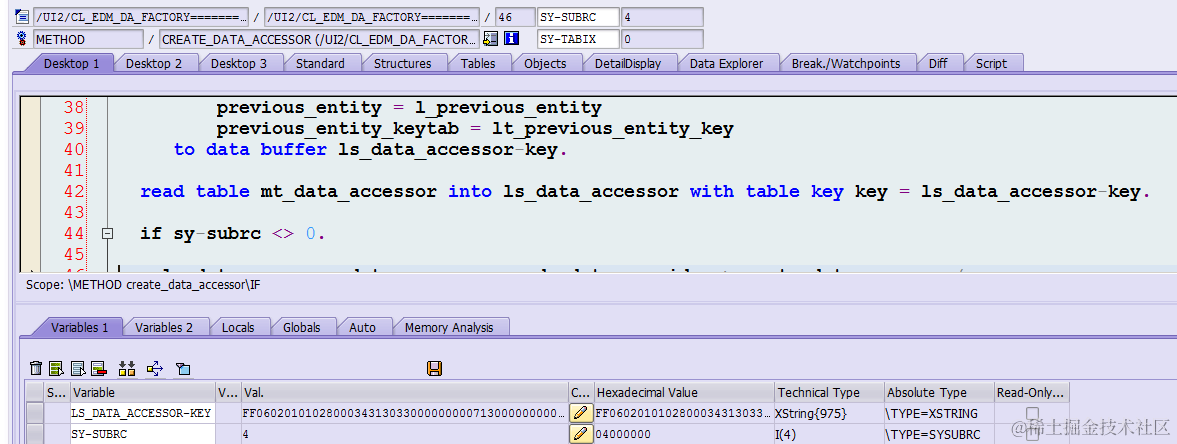Click the Technical Type column header

coord(829,392)
